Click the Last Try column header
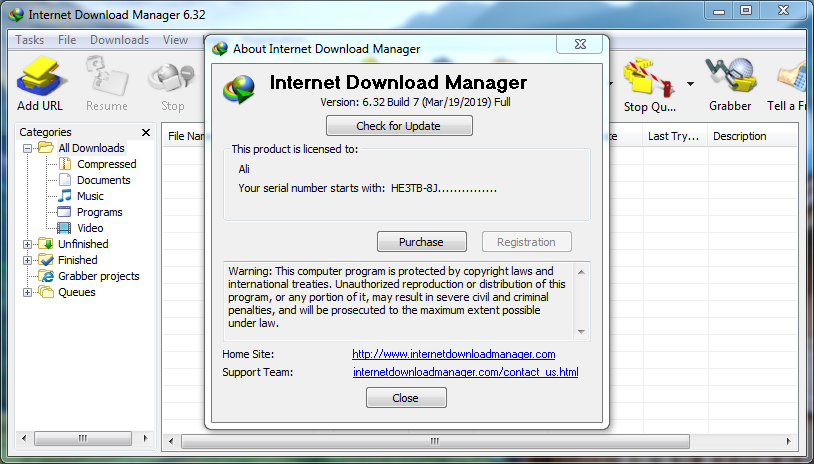 (x=675, y=137)
